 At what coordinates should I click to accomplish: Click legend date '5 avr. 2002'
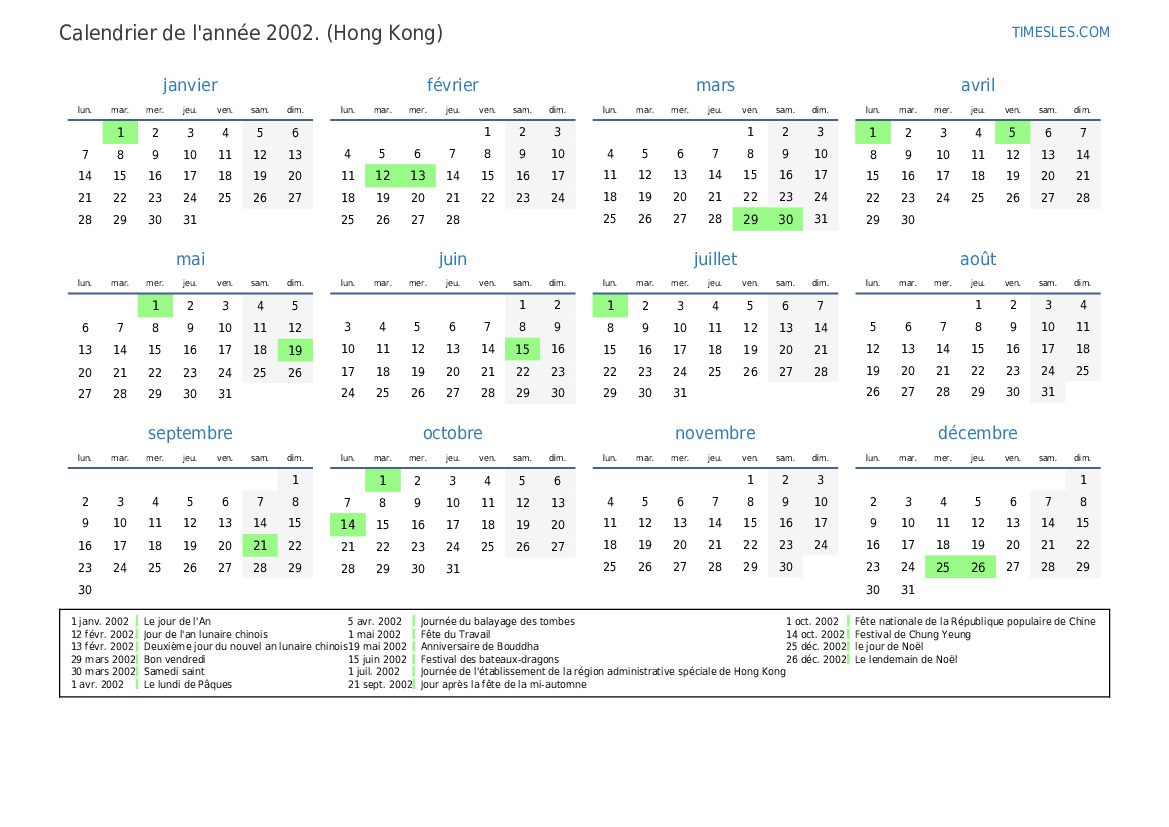click(x=374, y=621)
